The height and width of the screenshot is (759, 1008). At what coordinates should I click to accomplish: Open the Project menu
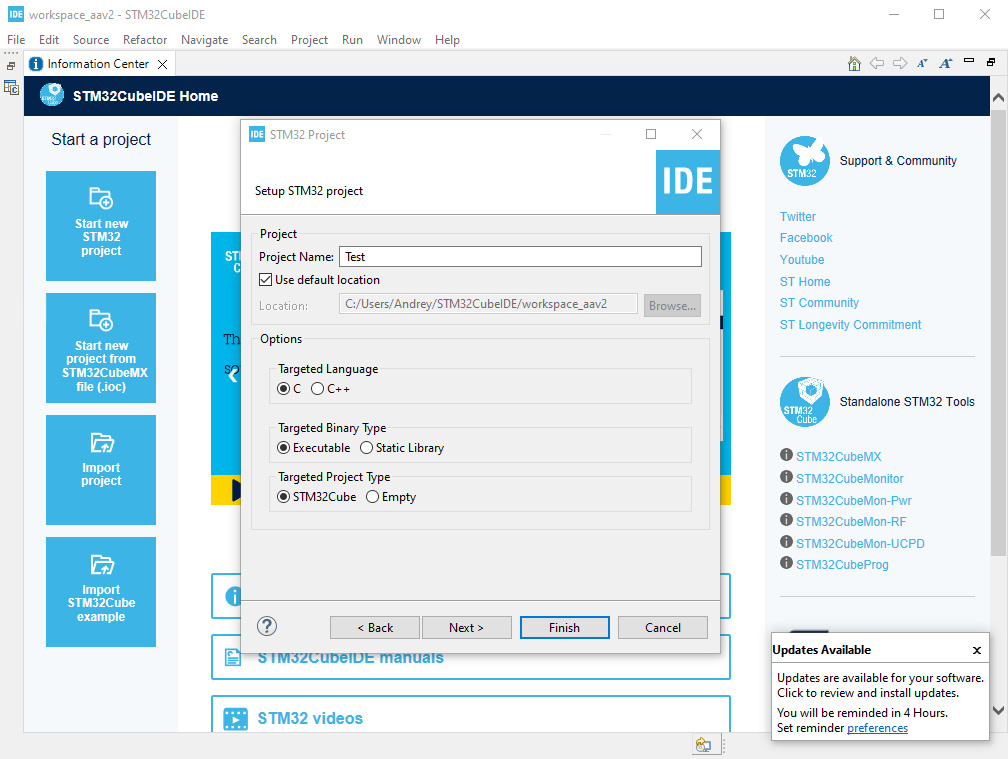(309, 40)
